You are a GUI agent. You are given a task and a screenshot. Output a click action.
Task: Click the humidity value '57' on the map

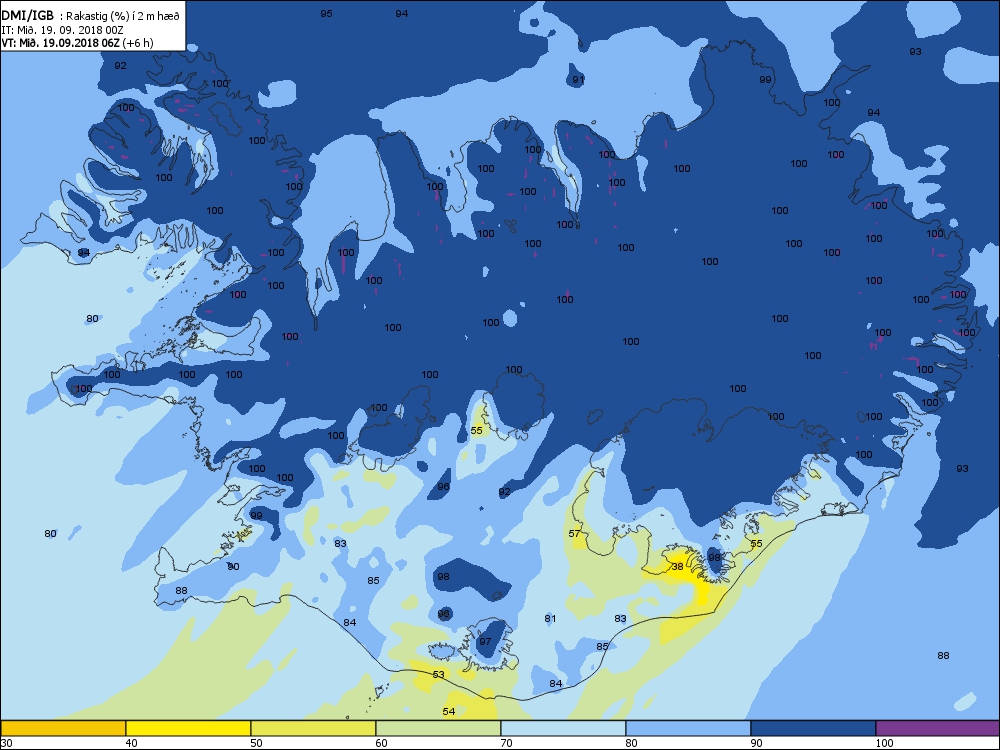pyautogui.click(x=575, y=533)
